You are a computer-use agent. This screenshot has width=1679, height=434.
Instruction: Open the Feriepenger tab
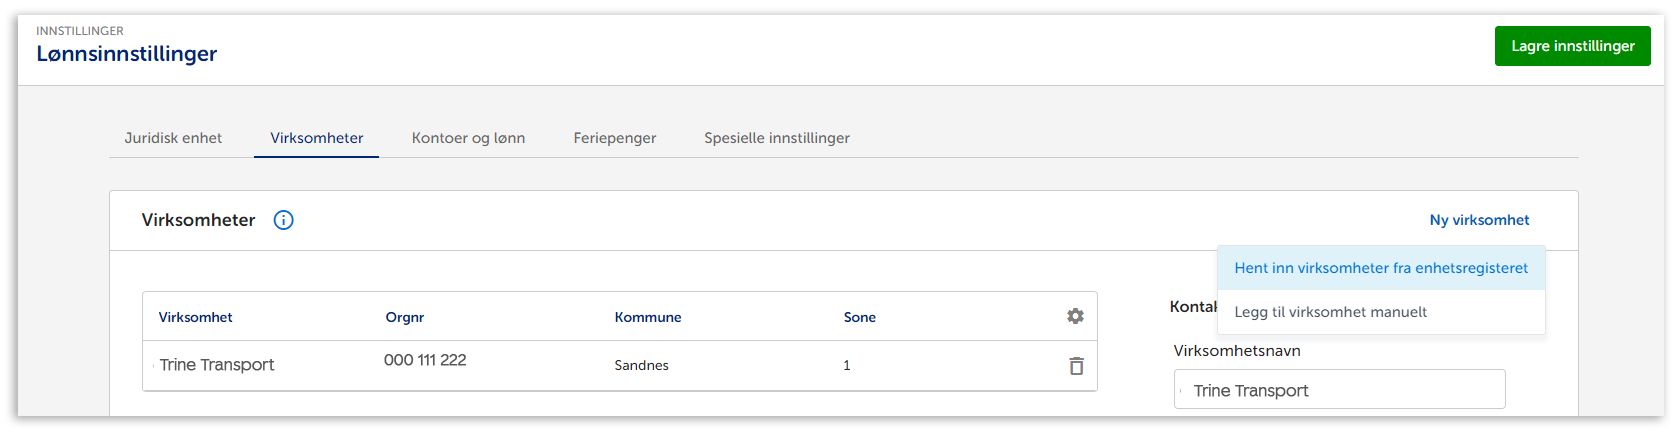(615, 138)
